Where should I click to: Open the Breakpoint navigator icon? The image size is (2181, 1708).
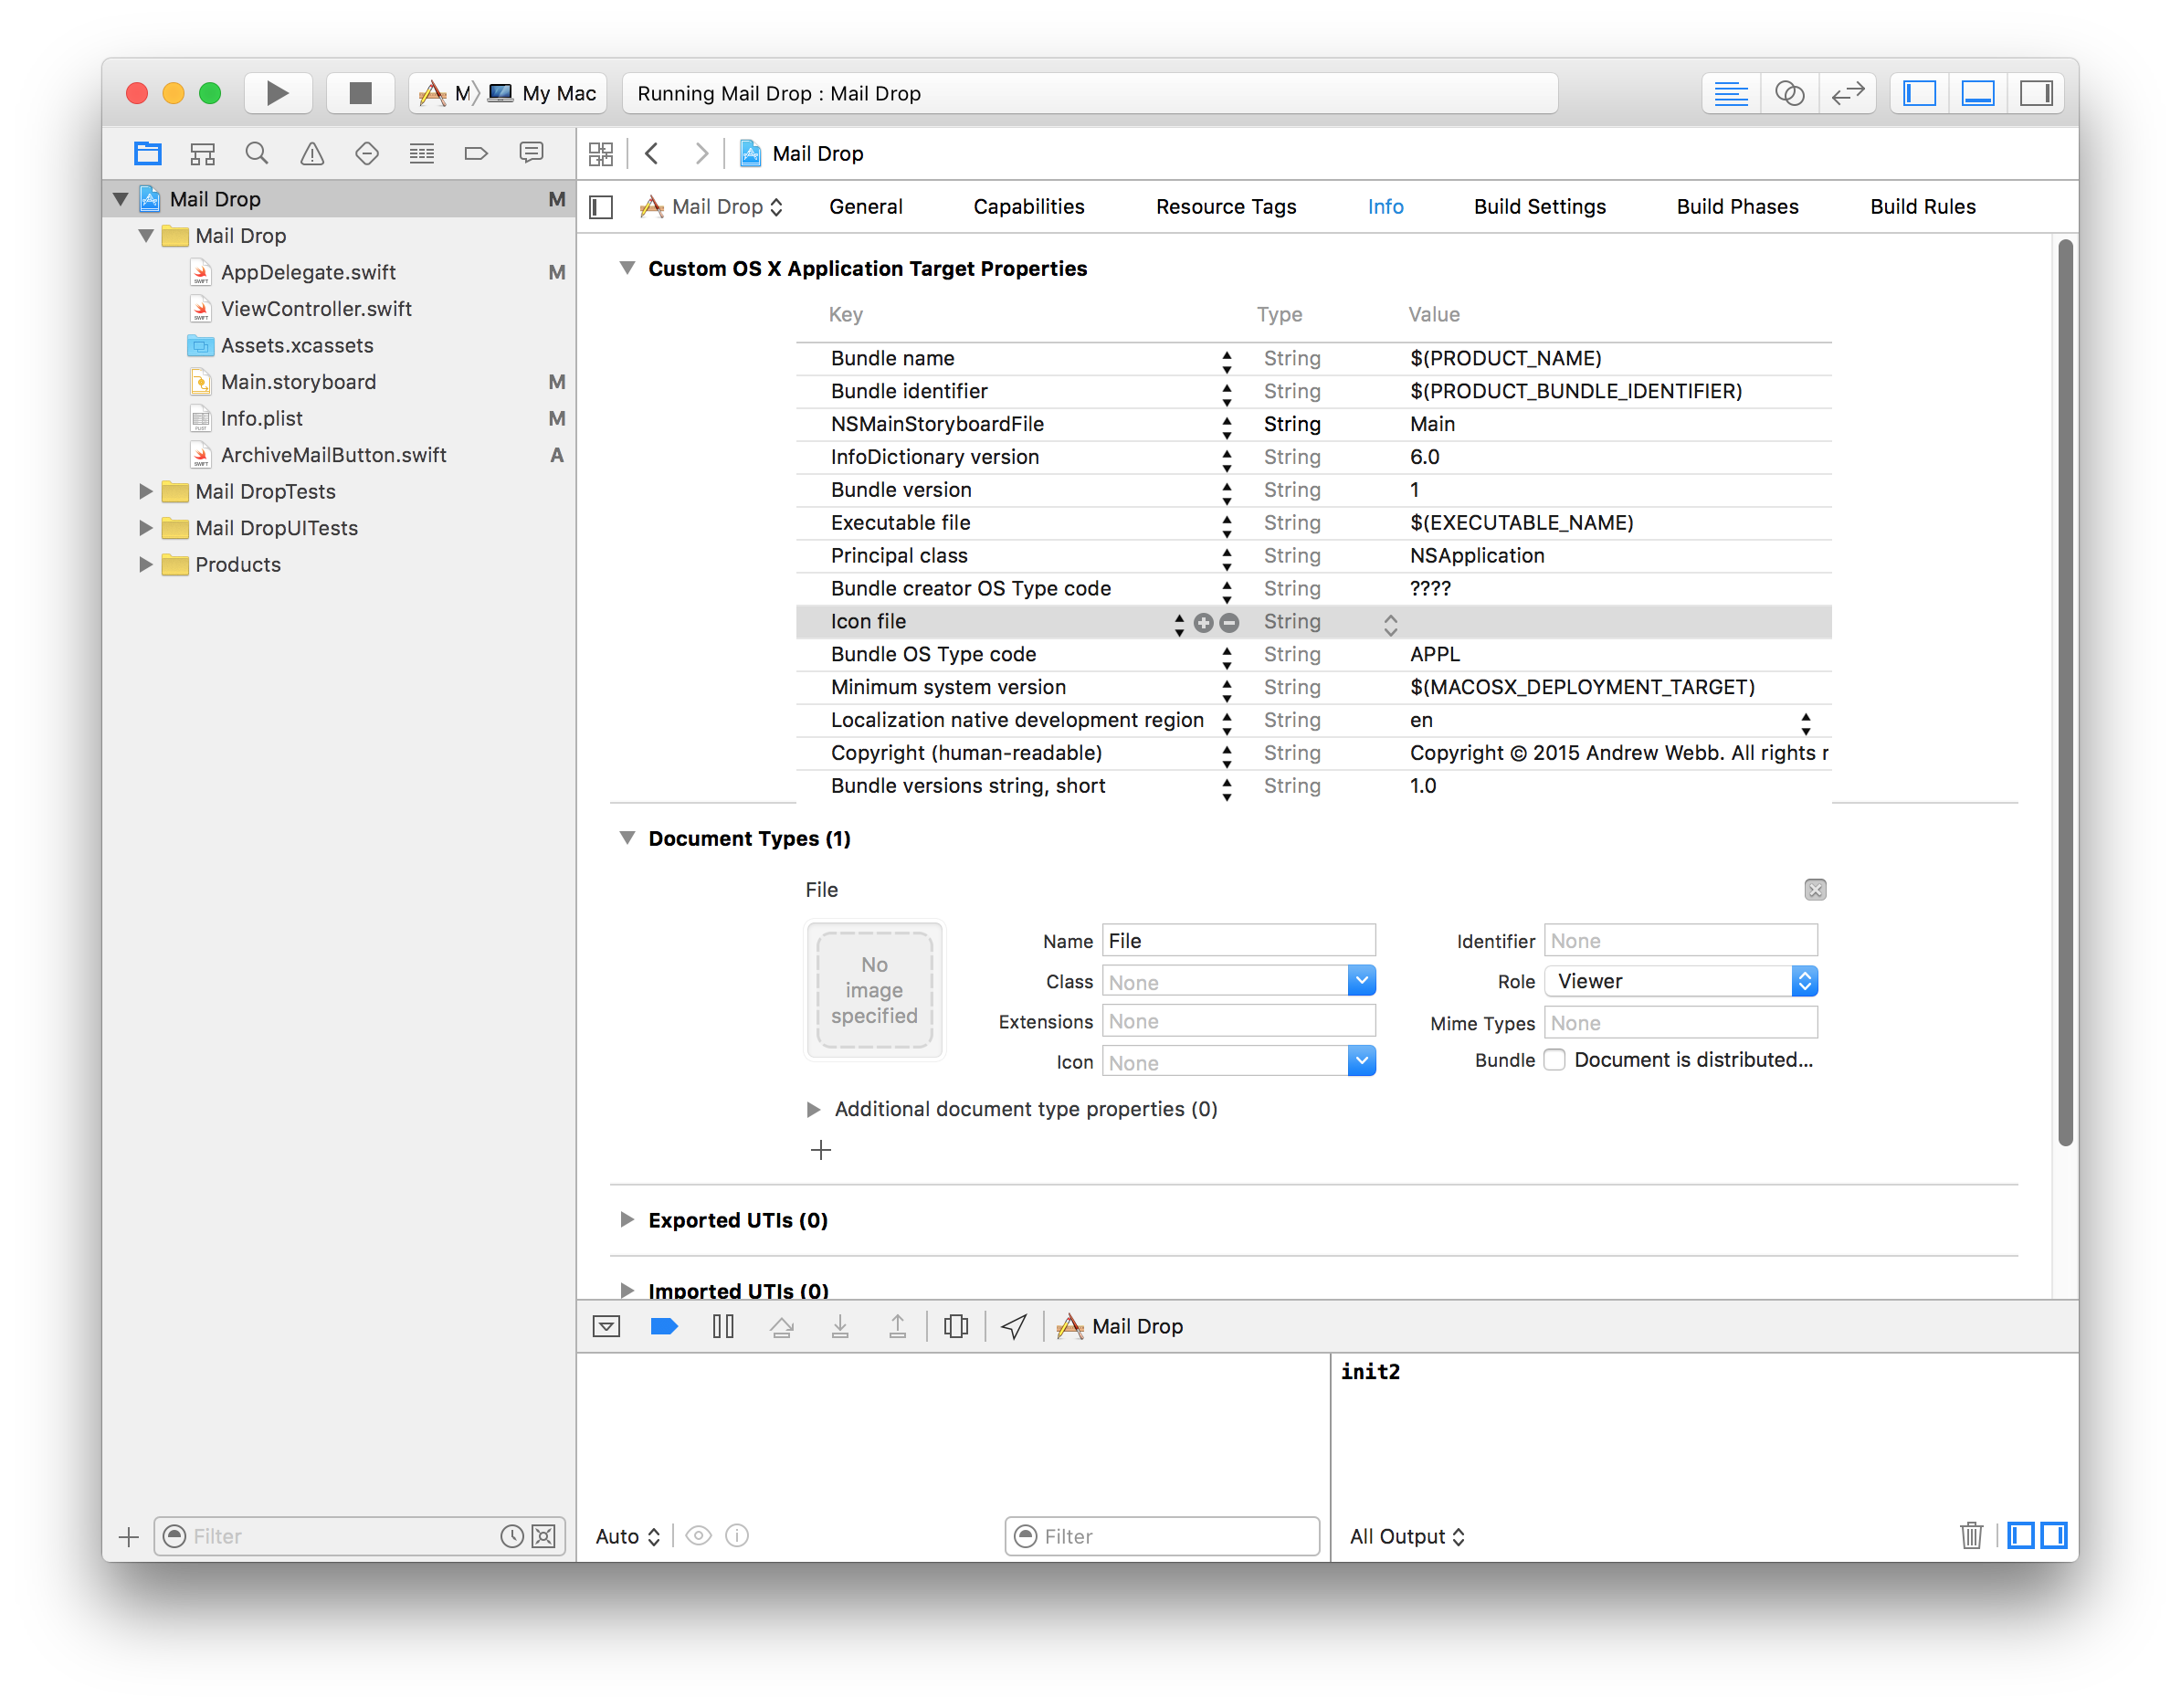(476, 153)
